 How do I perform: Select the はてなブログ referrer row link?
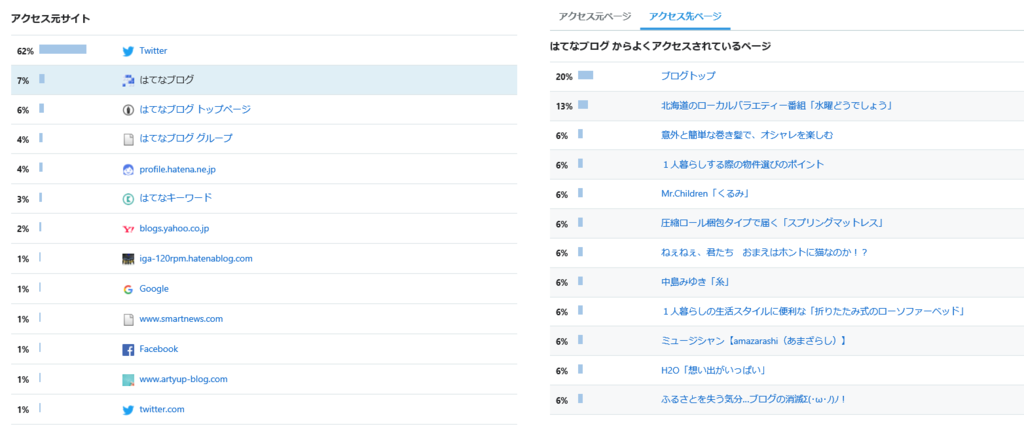point(167,80)
